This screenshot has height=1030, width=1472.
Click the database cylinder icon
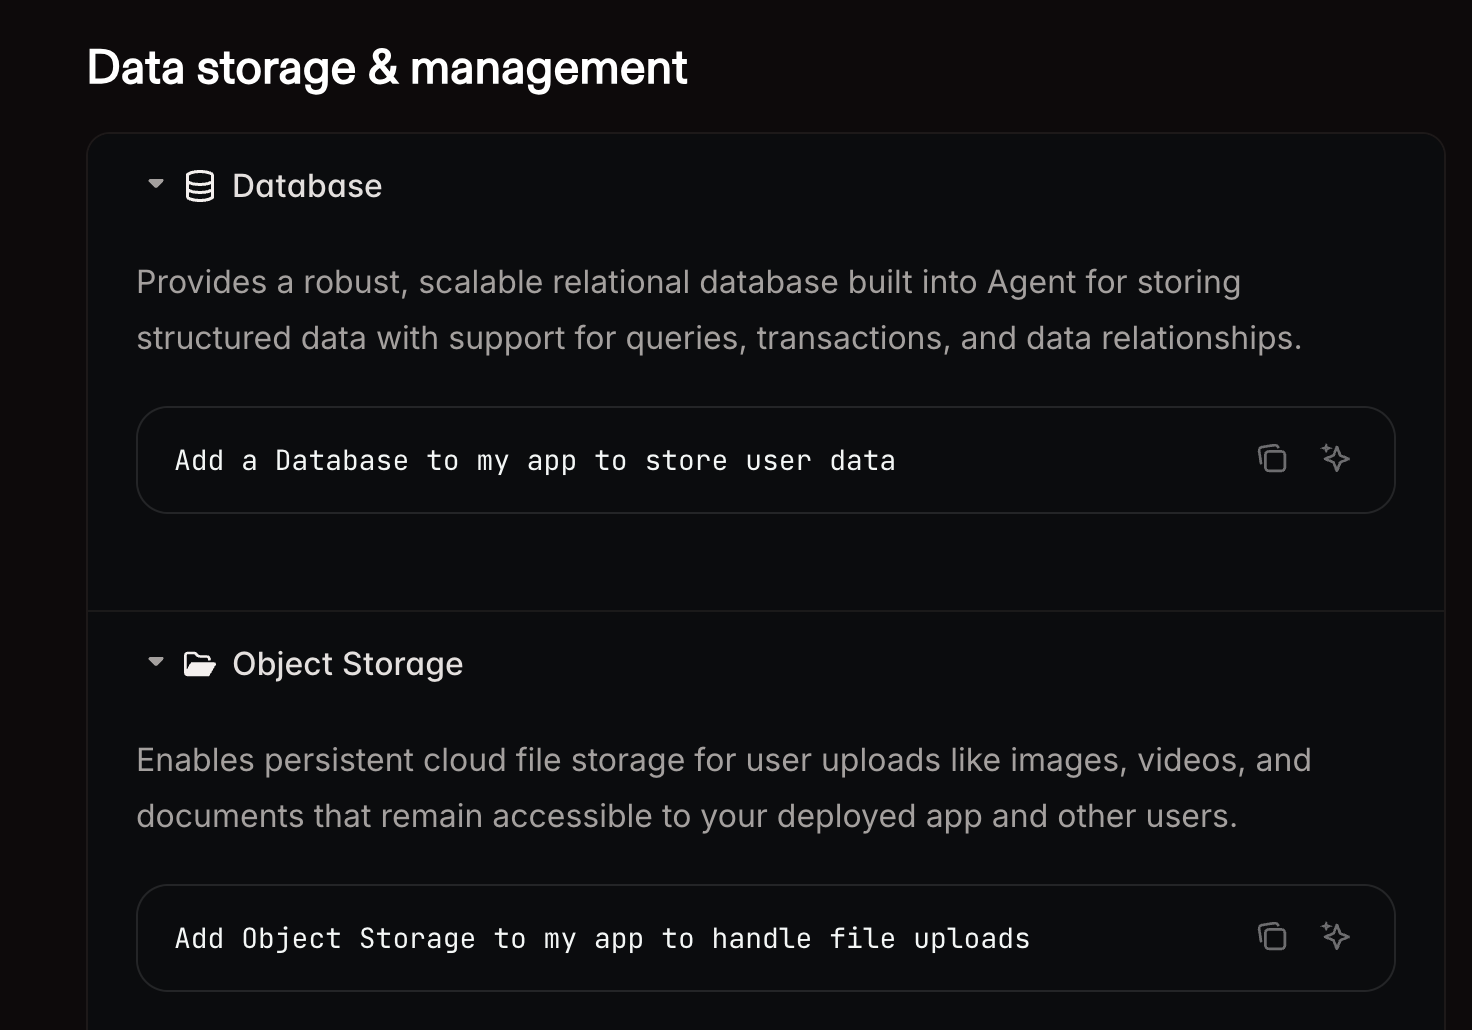tap(200, 186)
